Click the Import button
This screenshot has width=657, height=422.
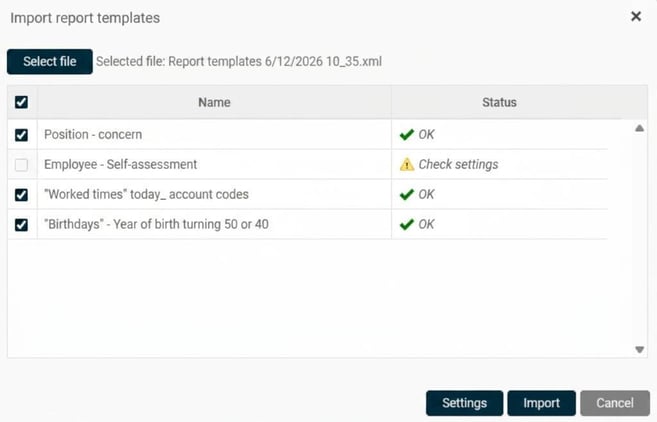coord(541,403)
